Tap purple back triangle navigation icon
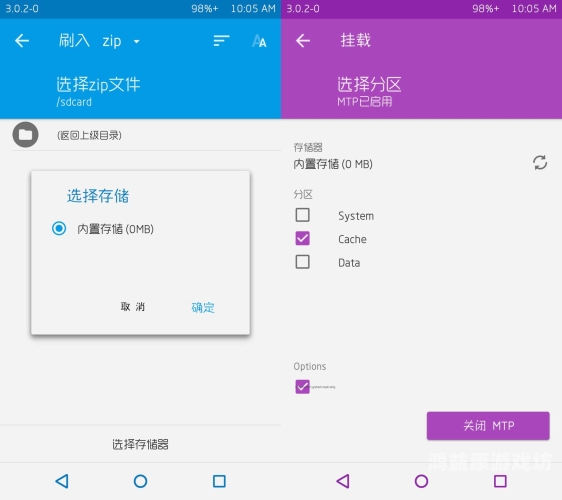The width and height of the screenshot is (562, 500). (x=343, y=481)
